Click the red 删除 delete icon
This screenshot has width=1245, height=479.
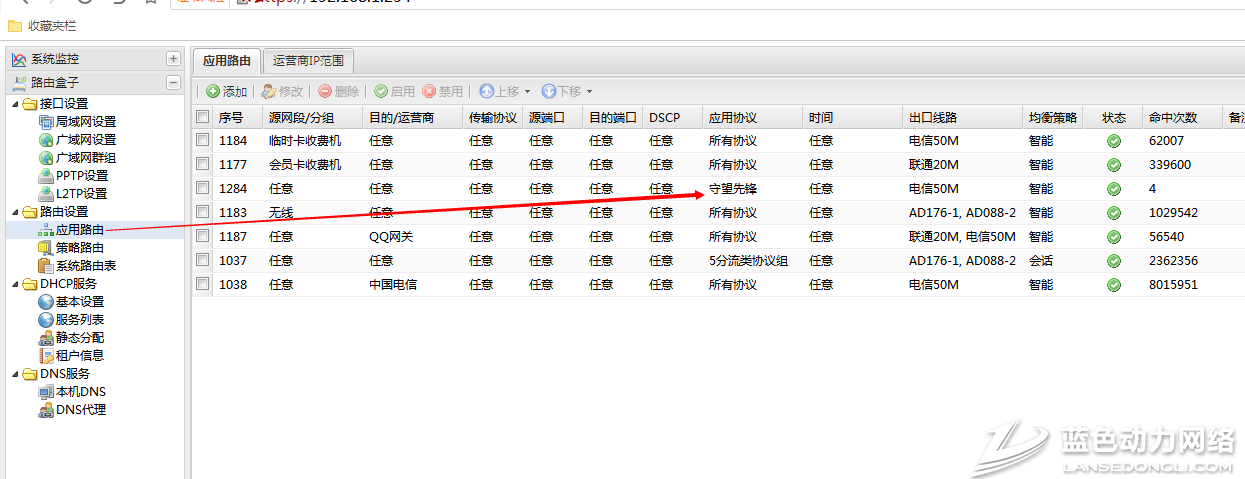click(x=325, y=91)
